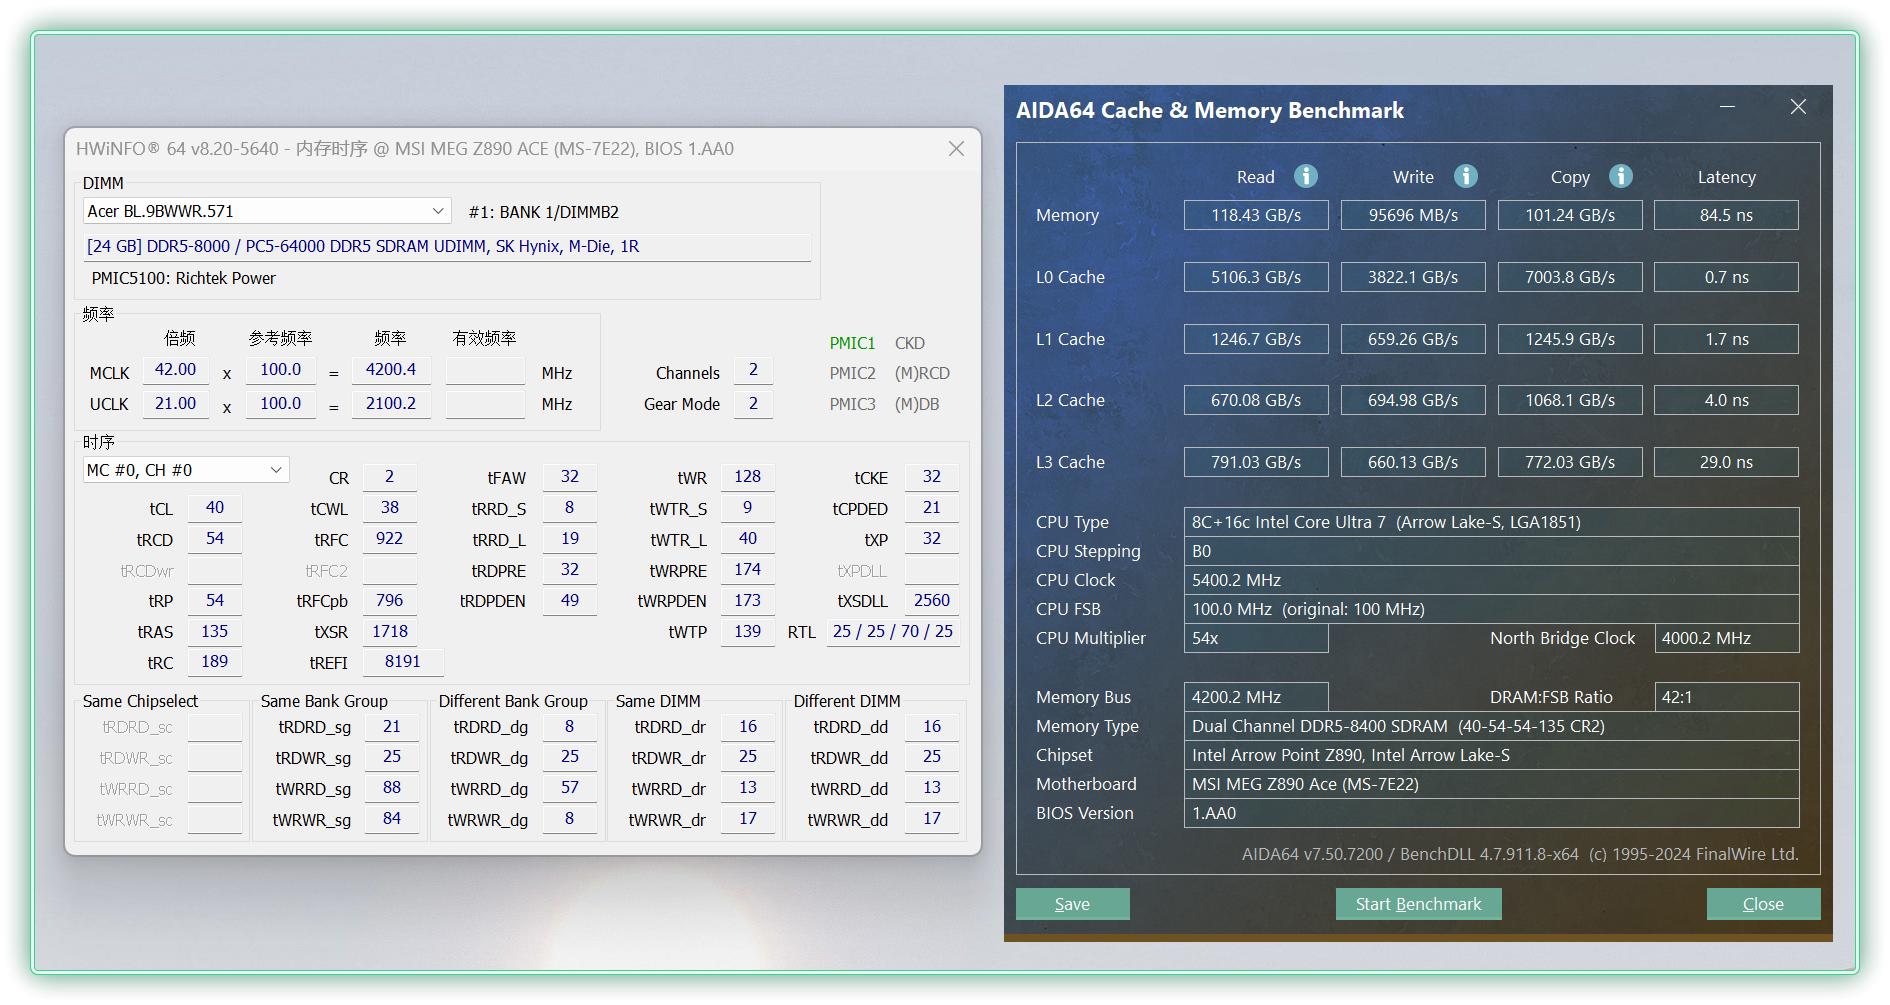Click the Memory Copy value 101.24 GB/s
The width and height of the screenshot is (1890, 1005).
click(1570, 215)
